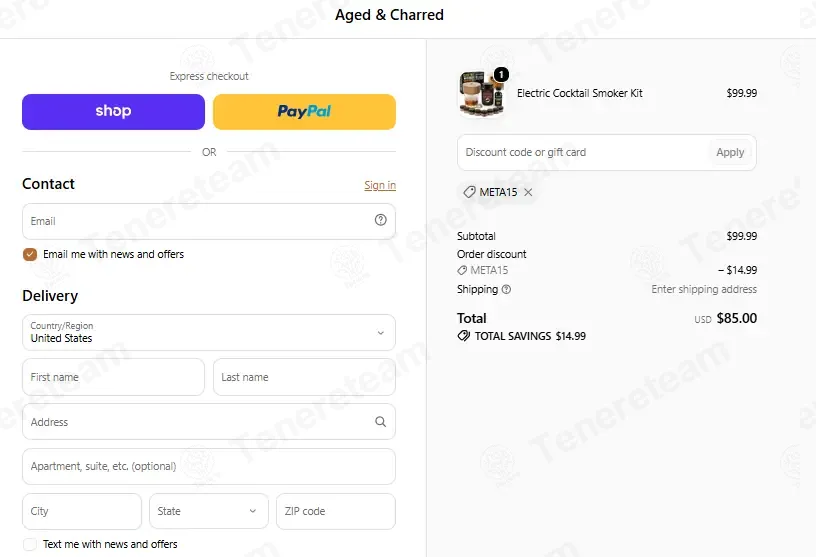Screen dimensions: 816x557
Task: Click the $85.00 total amount
Action: tap(736, 318)
